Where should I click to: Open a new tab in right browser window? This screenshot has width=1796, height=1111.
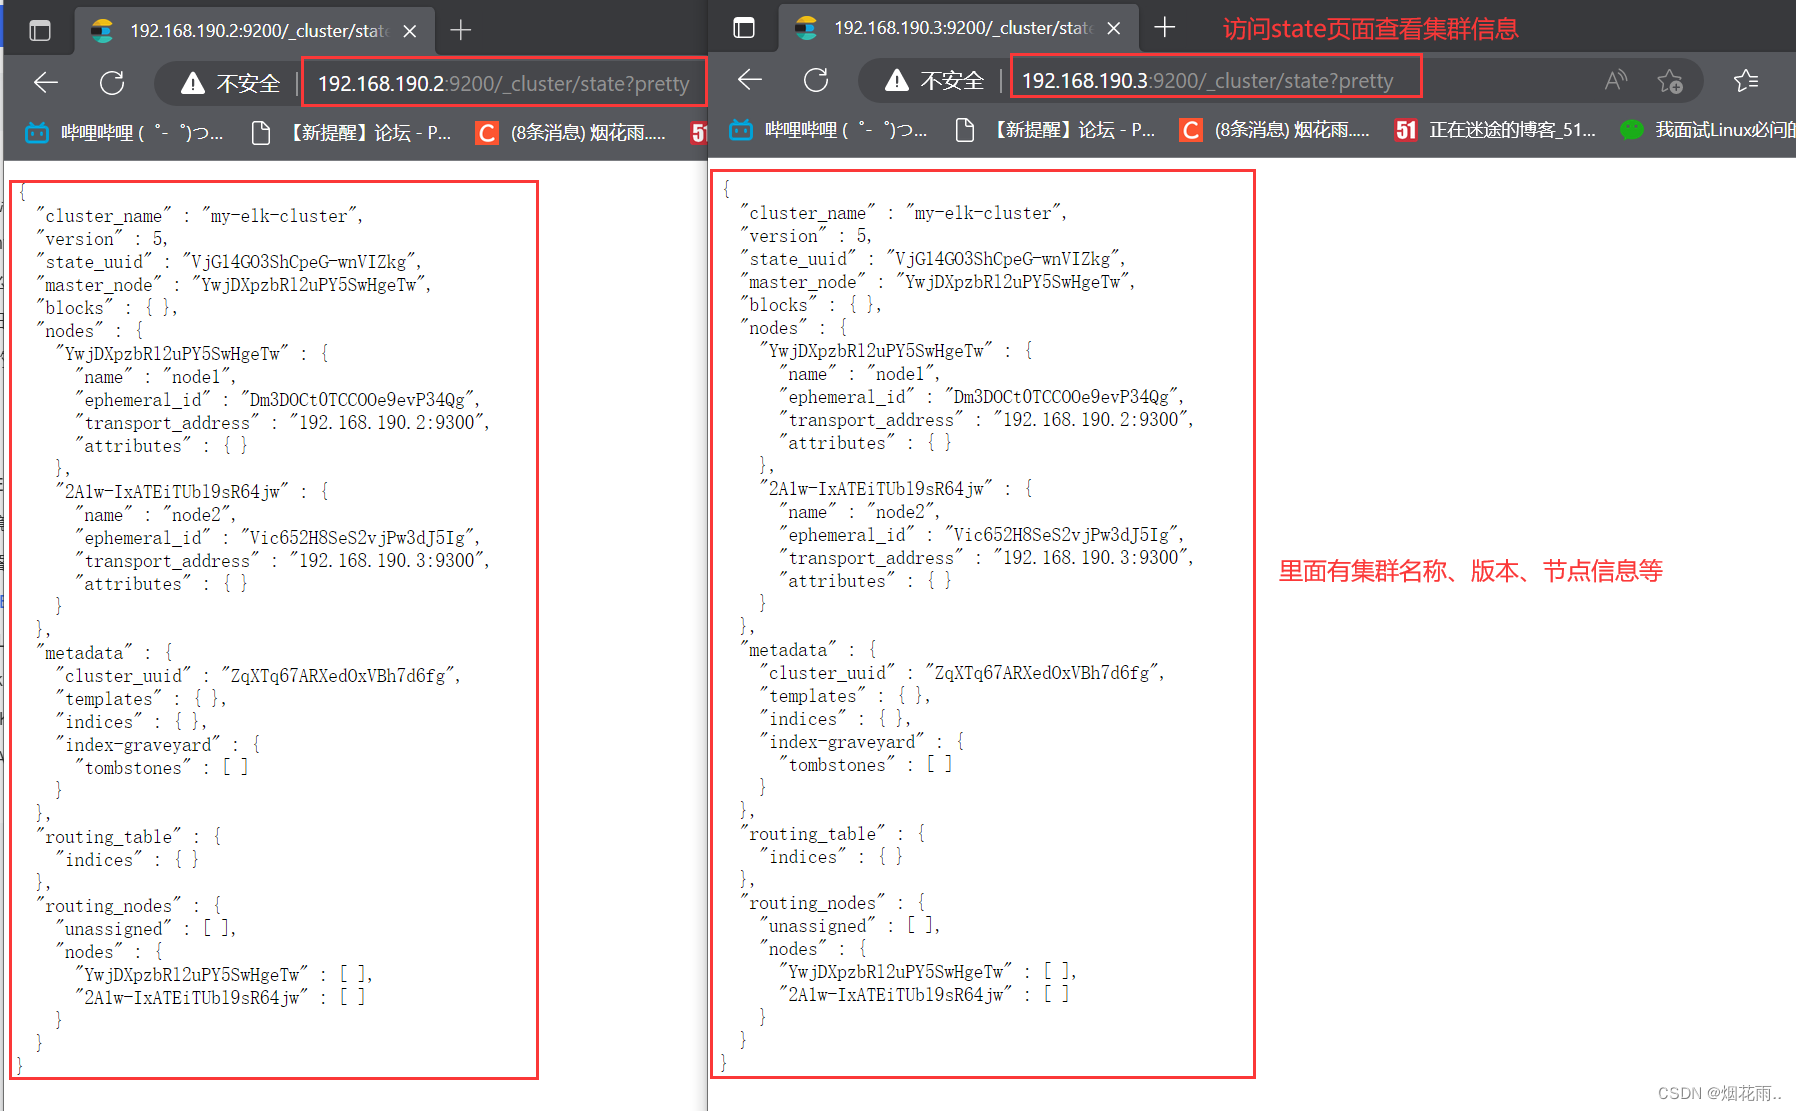point(1165,28)
